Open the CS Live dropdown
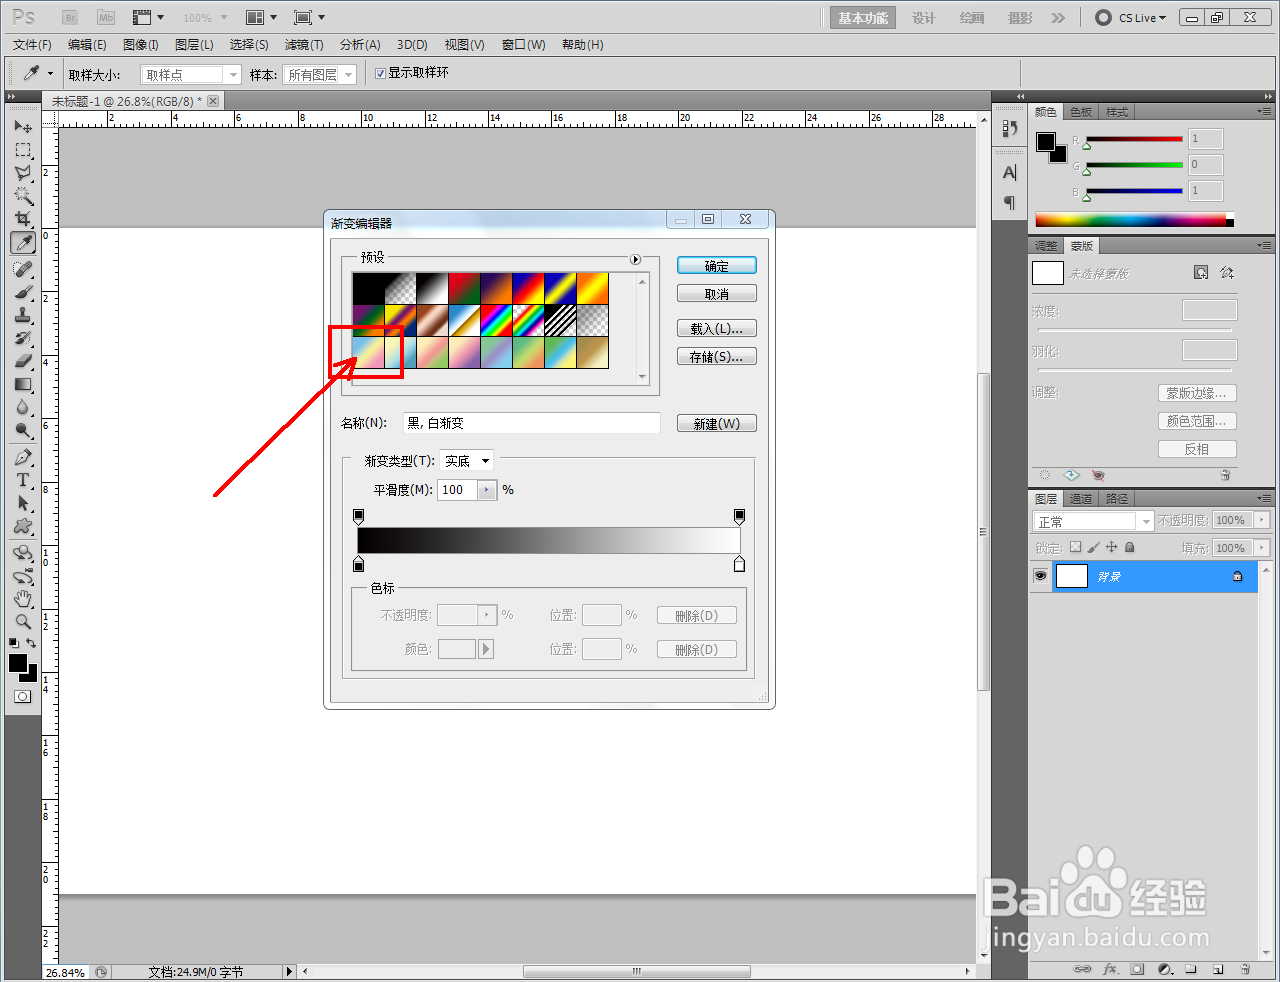 tap(1133, 18)
